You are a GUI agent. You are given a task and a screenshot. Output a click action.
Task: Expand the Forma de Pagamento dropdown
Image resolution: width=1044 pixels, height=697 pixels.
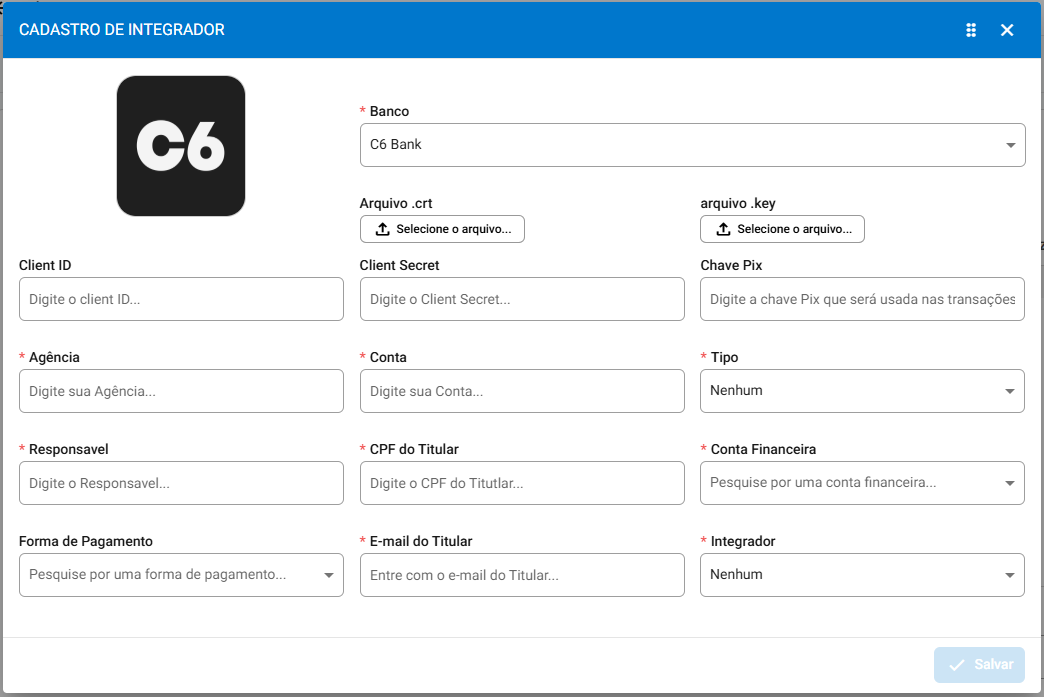[181, 575]
